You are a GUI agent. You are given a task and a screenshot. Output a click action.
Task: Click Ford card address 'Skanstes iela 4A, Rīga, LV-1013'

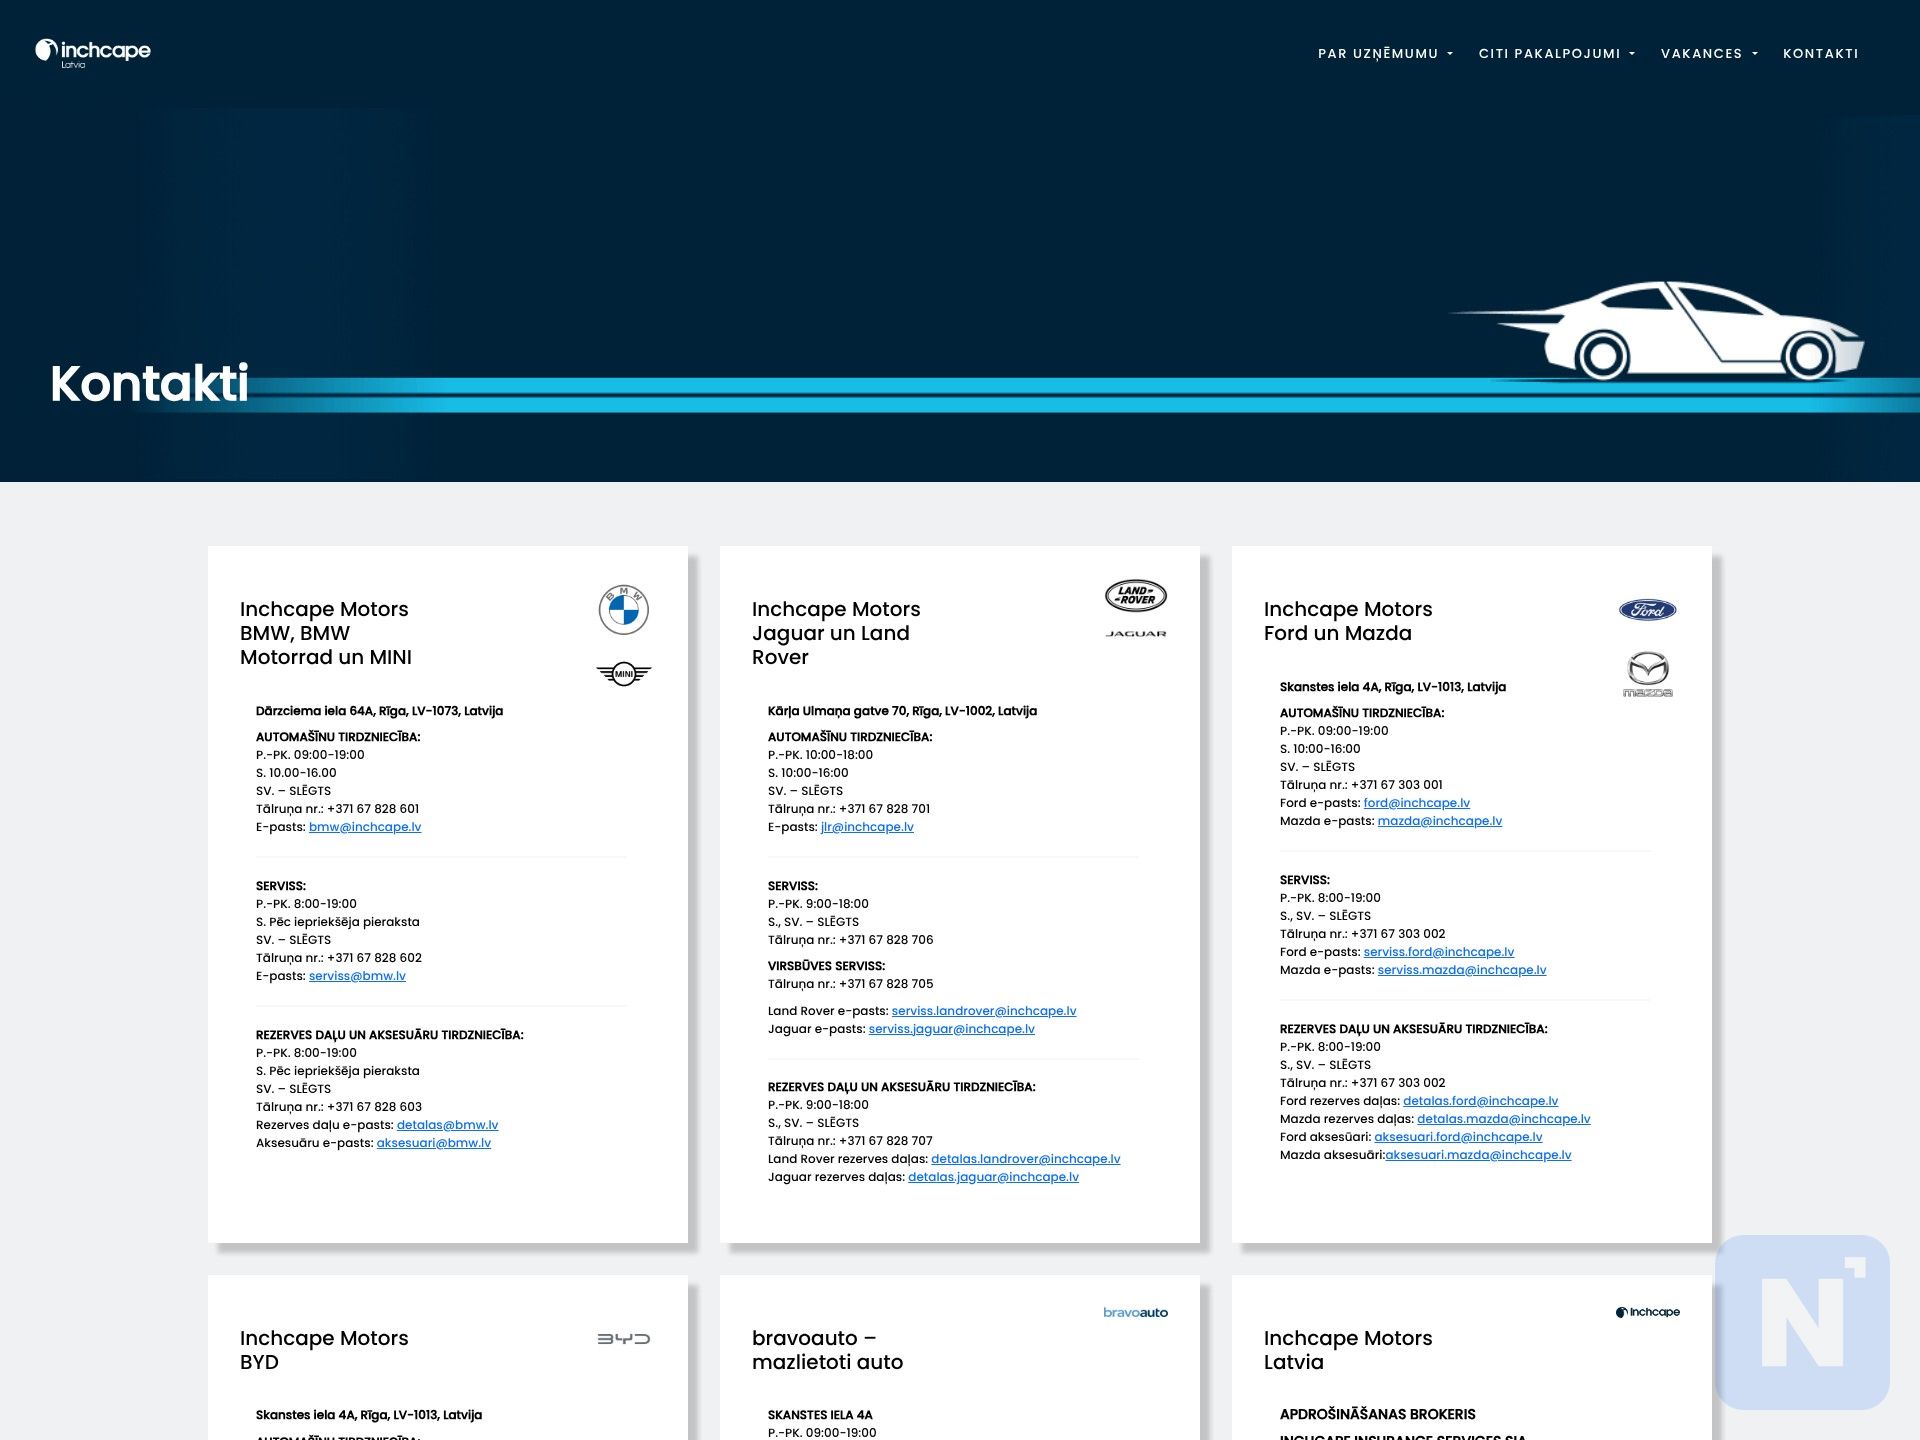1392,687
